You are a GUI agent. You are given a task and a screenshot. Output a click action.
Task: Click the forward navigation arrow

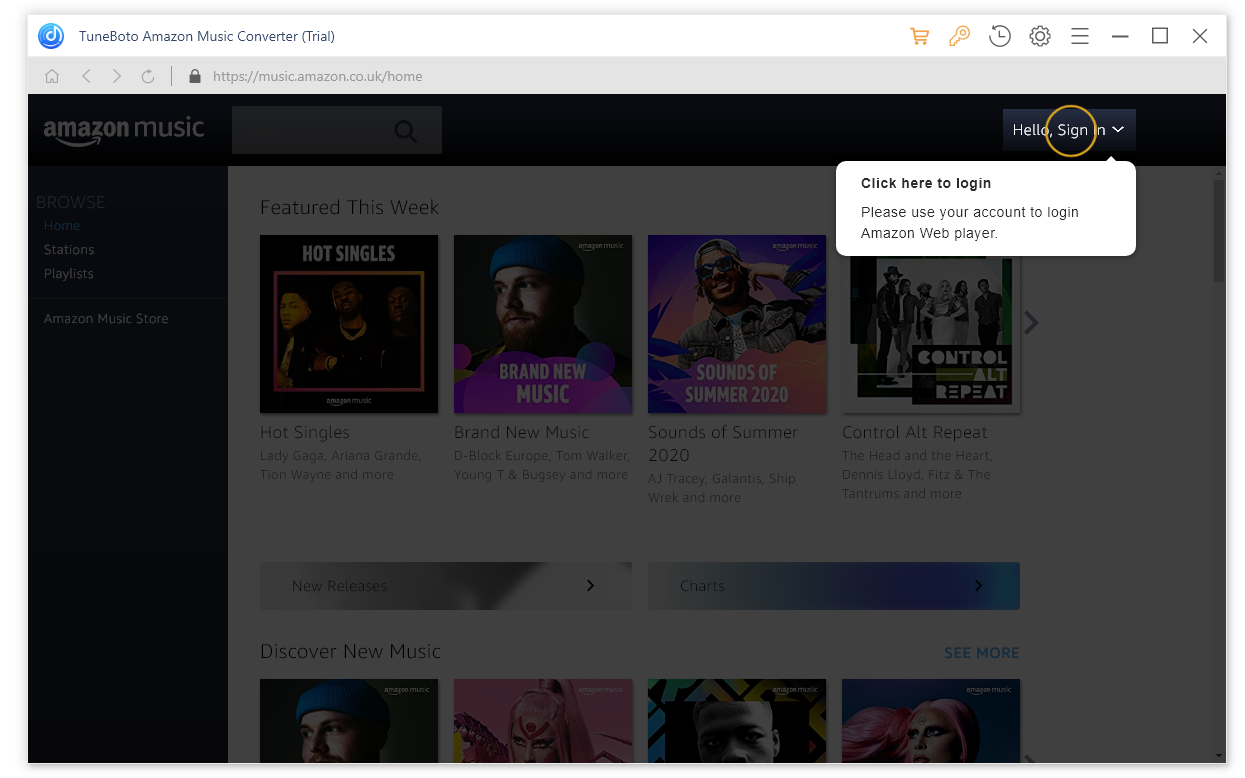117,76
